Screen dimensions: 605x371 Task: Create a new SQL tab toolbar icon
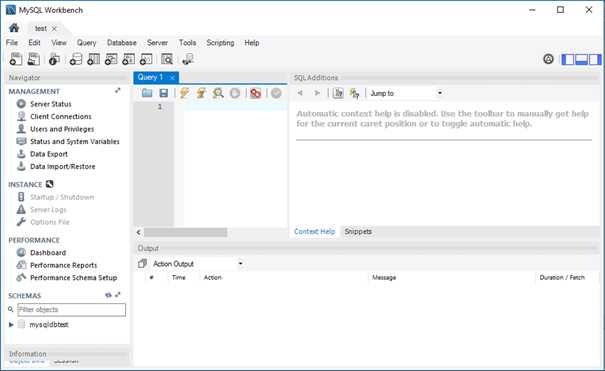tap(16, 59)
